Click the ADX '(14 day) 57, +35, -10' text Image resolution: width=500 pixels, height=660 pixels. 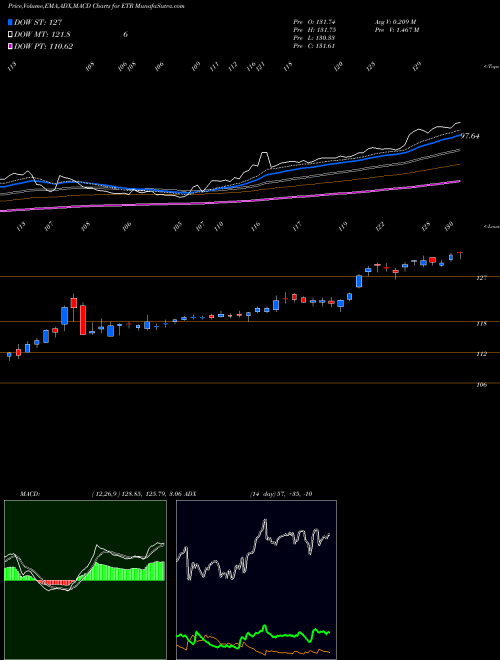[281, 494]
